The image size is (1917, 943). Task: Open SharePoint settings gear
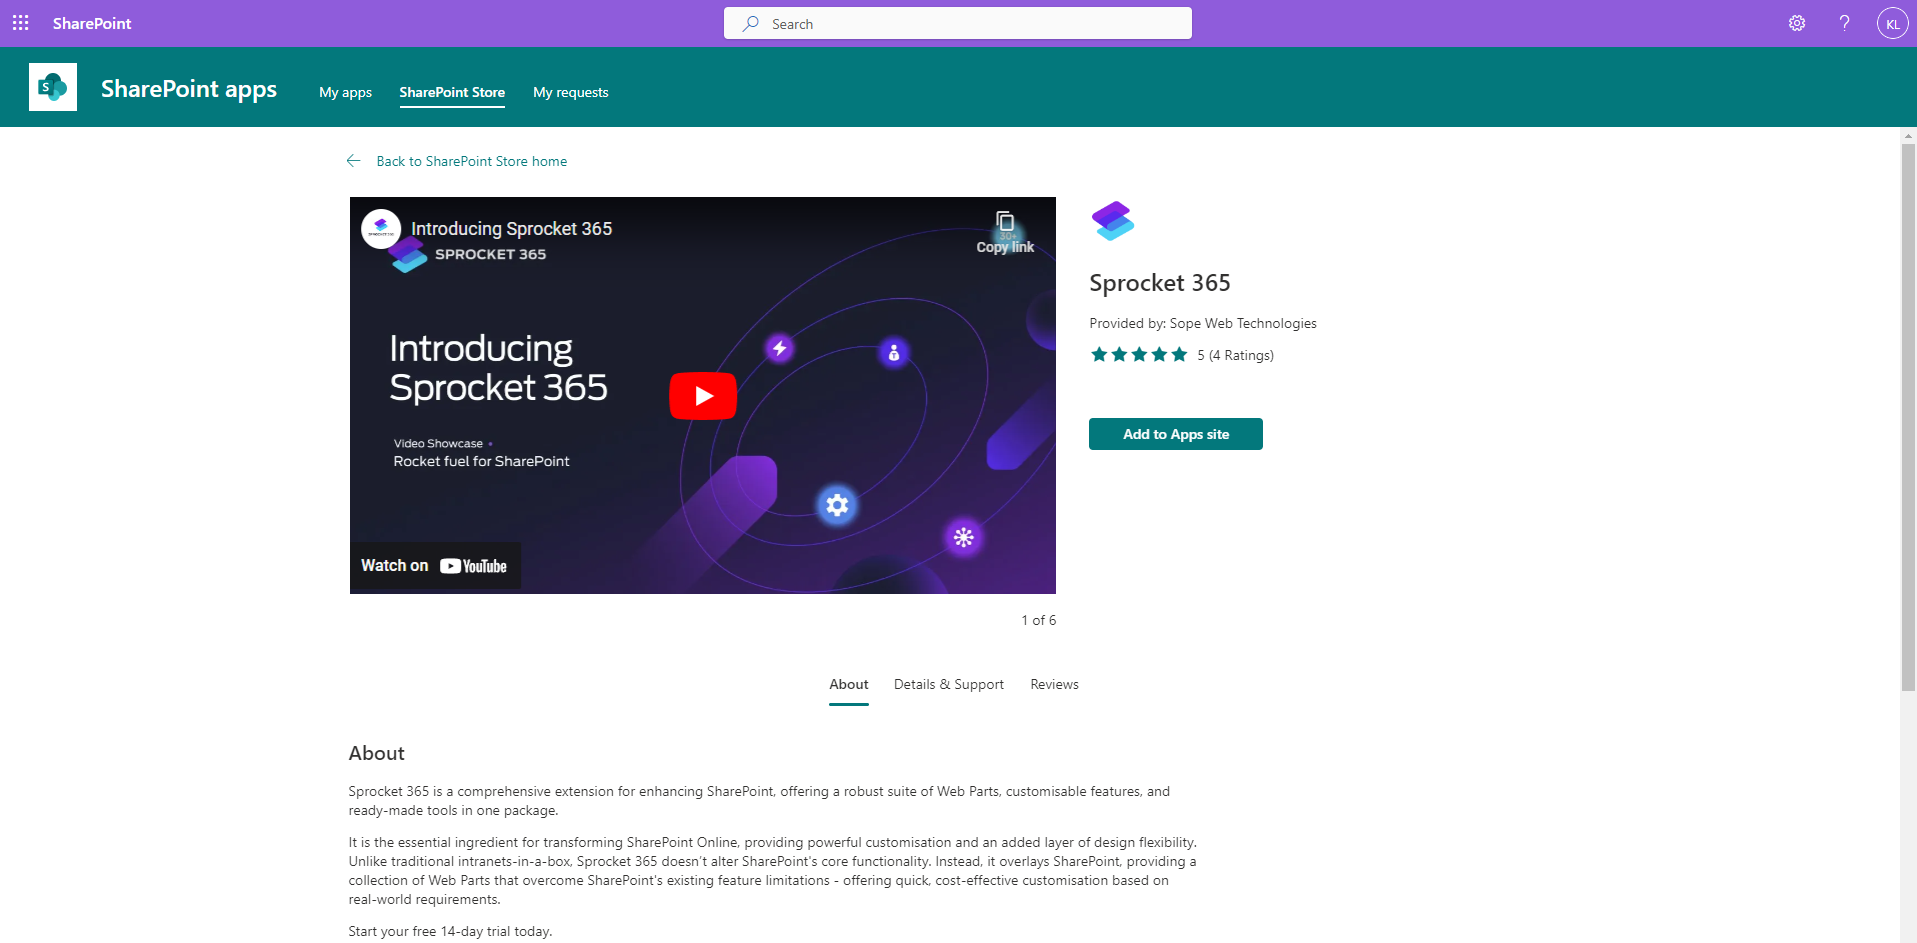(1796, 22)
